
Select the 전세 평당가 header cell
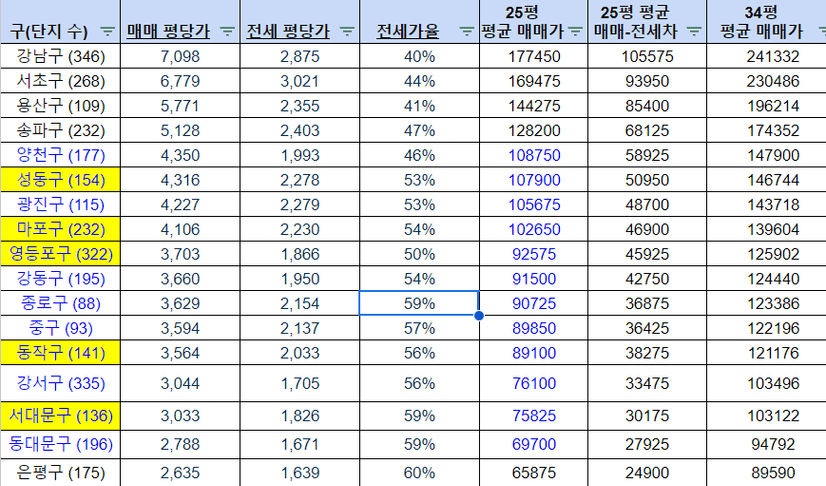click(300, 22)
